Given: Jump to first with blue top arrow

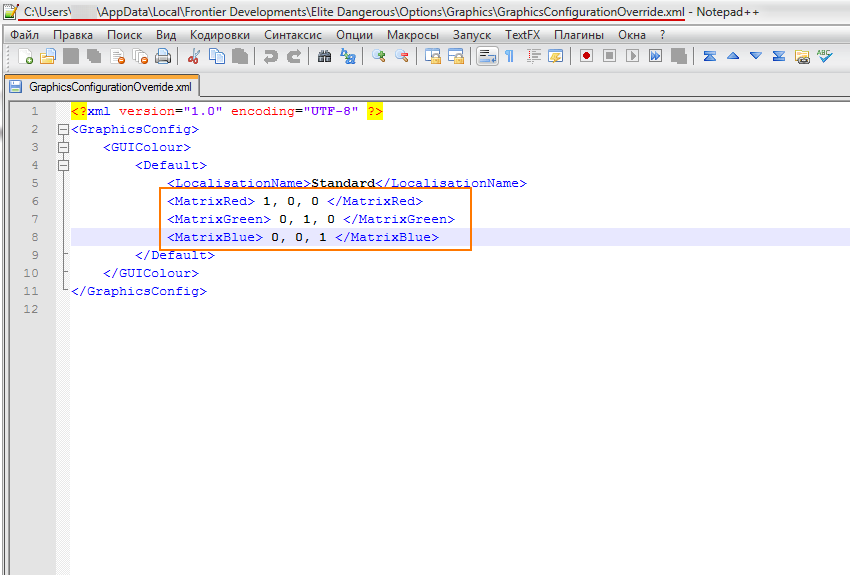Looking at the screenshot, I should pyautogui.click(x=710, y=56).
